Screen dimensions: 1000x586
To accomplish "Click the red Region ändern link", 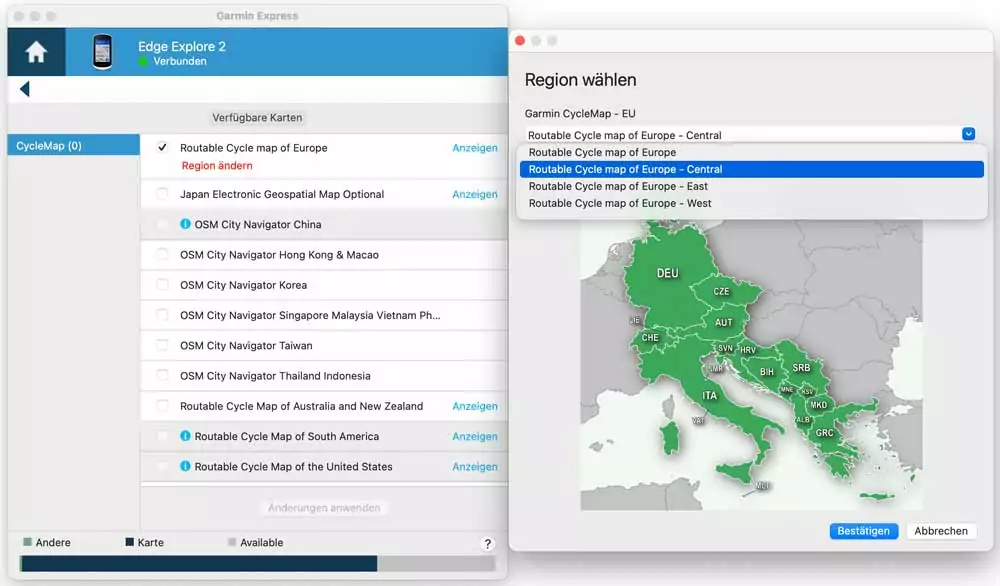I will tap(217, 165).
